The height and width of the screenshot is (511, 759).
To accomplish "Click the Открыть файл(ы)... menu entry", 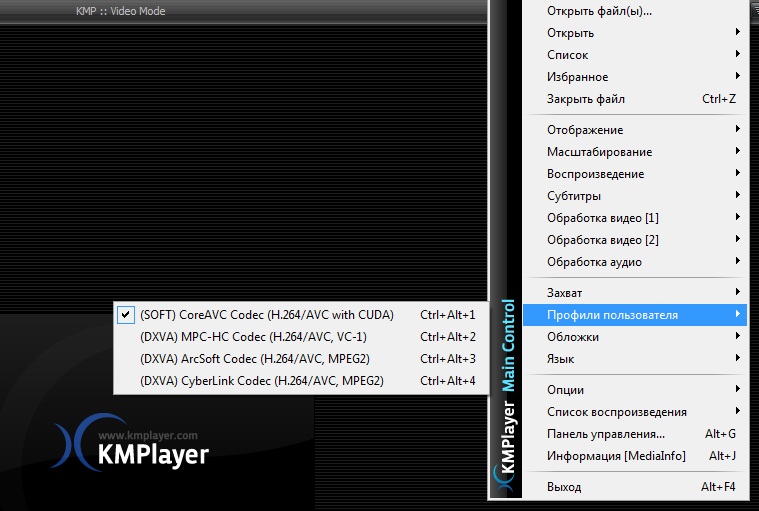I will coord(599,12).
